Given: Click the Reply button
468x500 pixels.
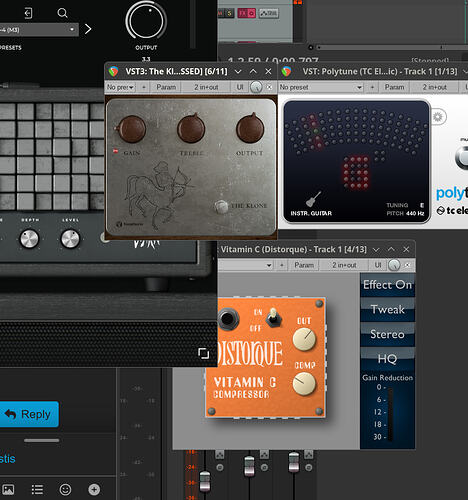Looking at the screenshot, I should click(x=29, y=414).
